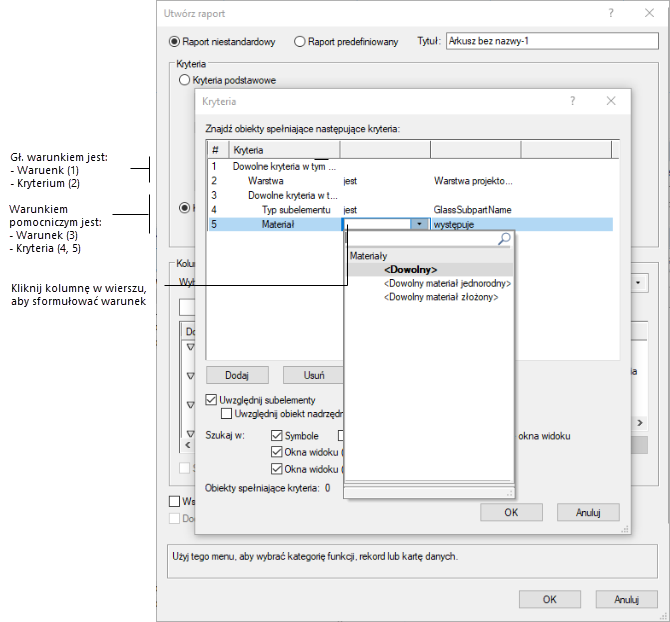This screenshot has height=622, width=670.
Task: Select the Raport predefiniowany radio button
Action: pos(299,42)
